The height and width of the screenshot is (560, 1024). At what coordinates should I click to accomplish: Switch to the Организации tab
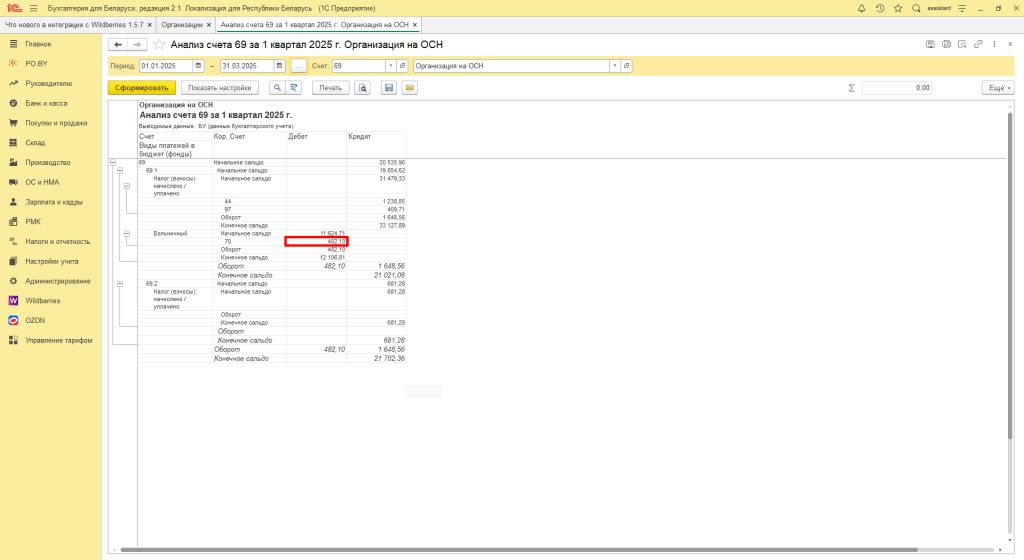pyautogui.click(x=182, y=24)
